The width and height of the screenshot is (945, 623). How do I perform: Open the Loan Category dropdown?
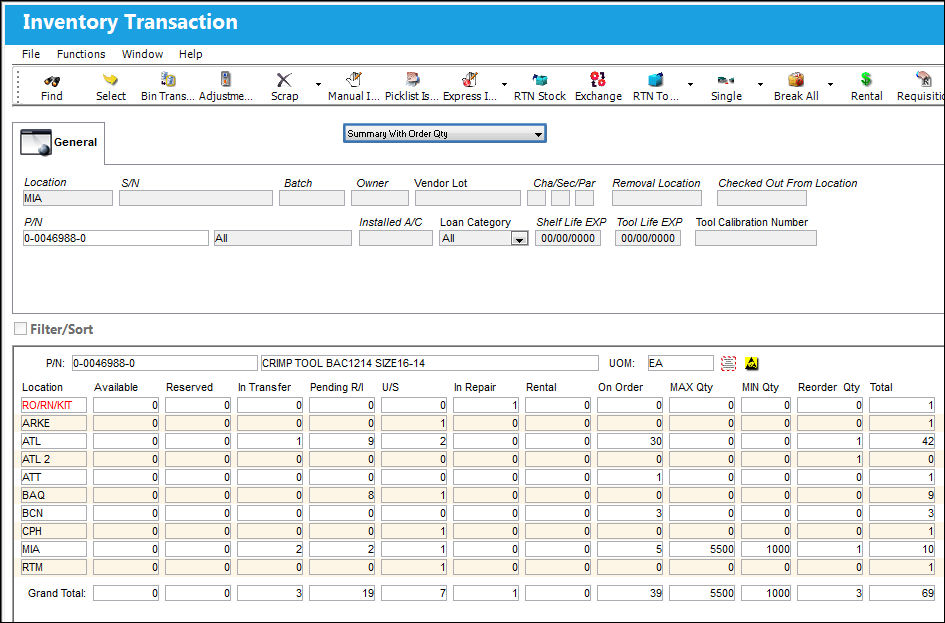(x=519, y=239)
